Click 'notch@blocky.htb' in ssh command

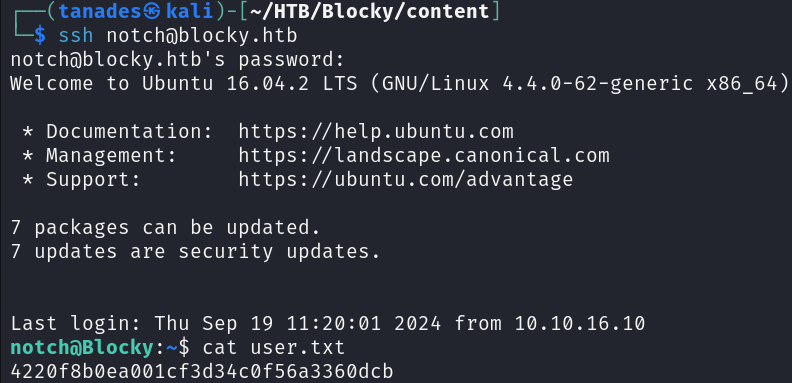coord(202,36)
